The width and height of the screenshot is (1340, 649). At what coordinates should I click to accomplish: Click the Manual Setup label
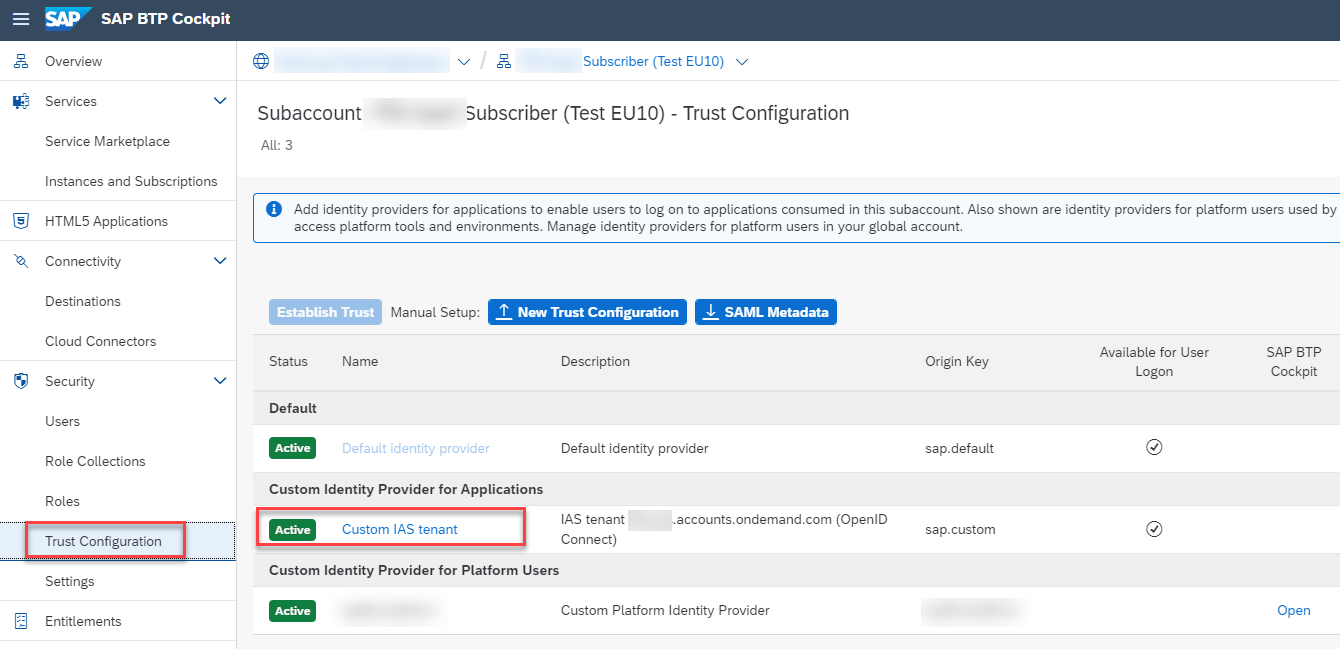click(x=435, y=312)
